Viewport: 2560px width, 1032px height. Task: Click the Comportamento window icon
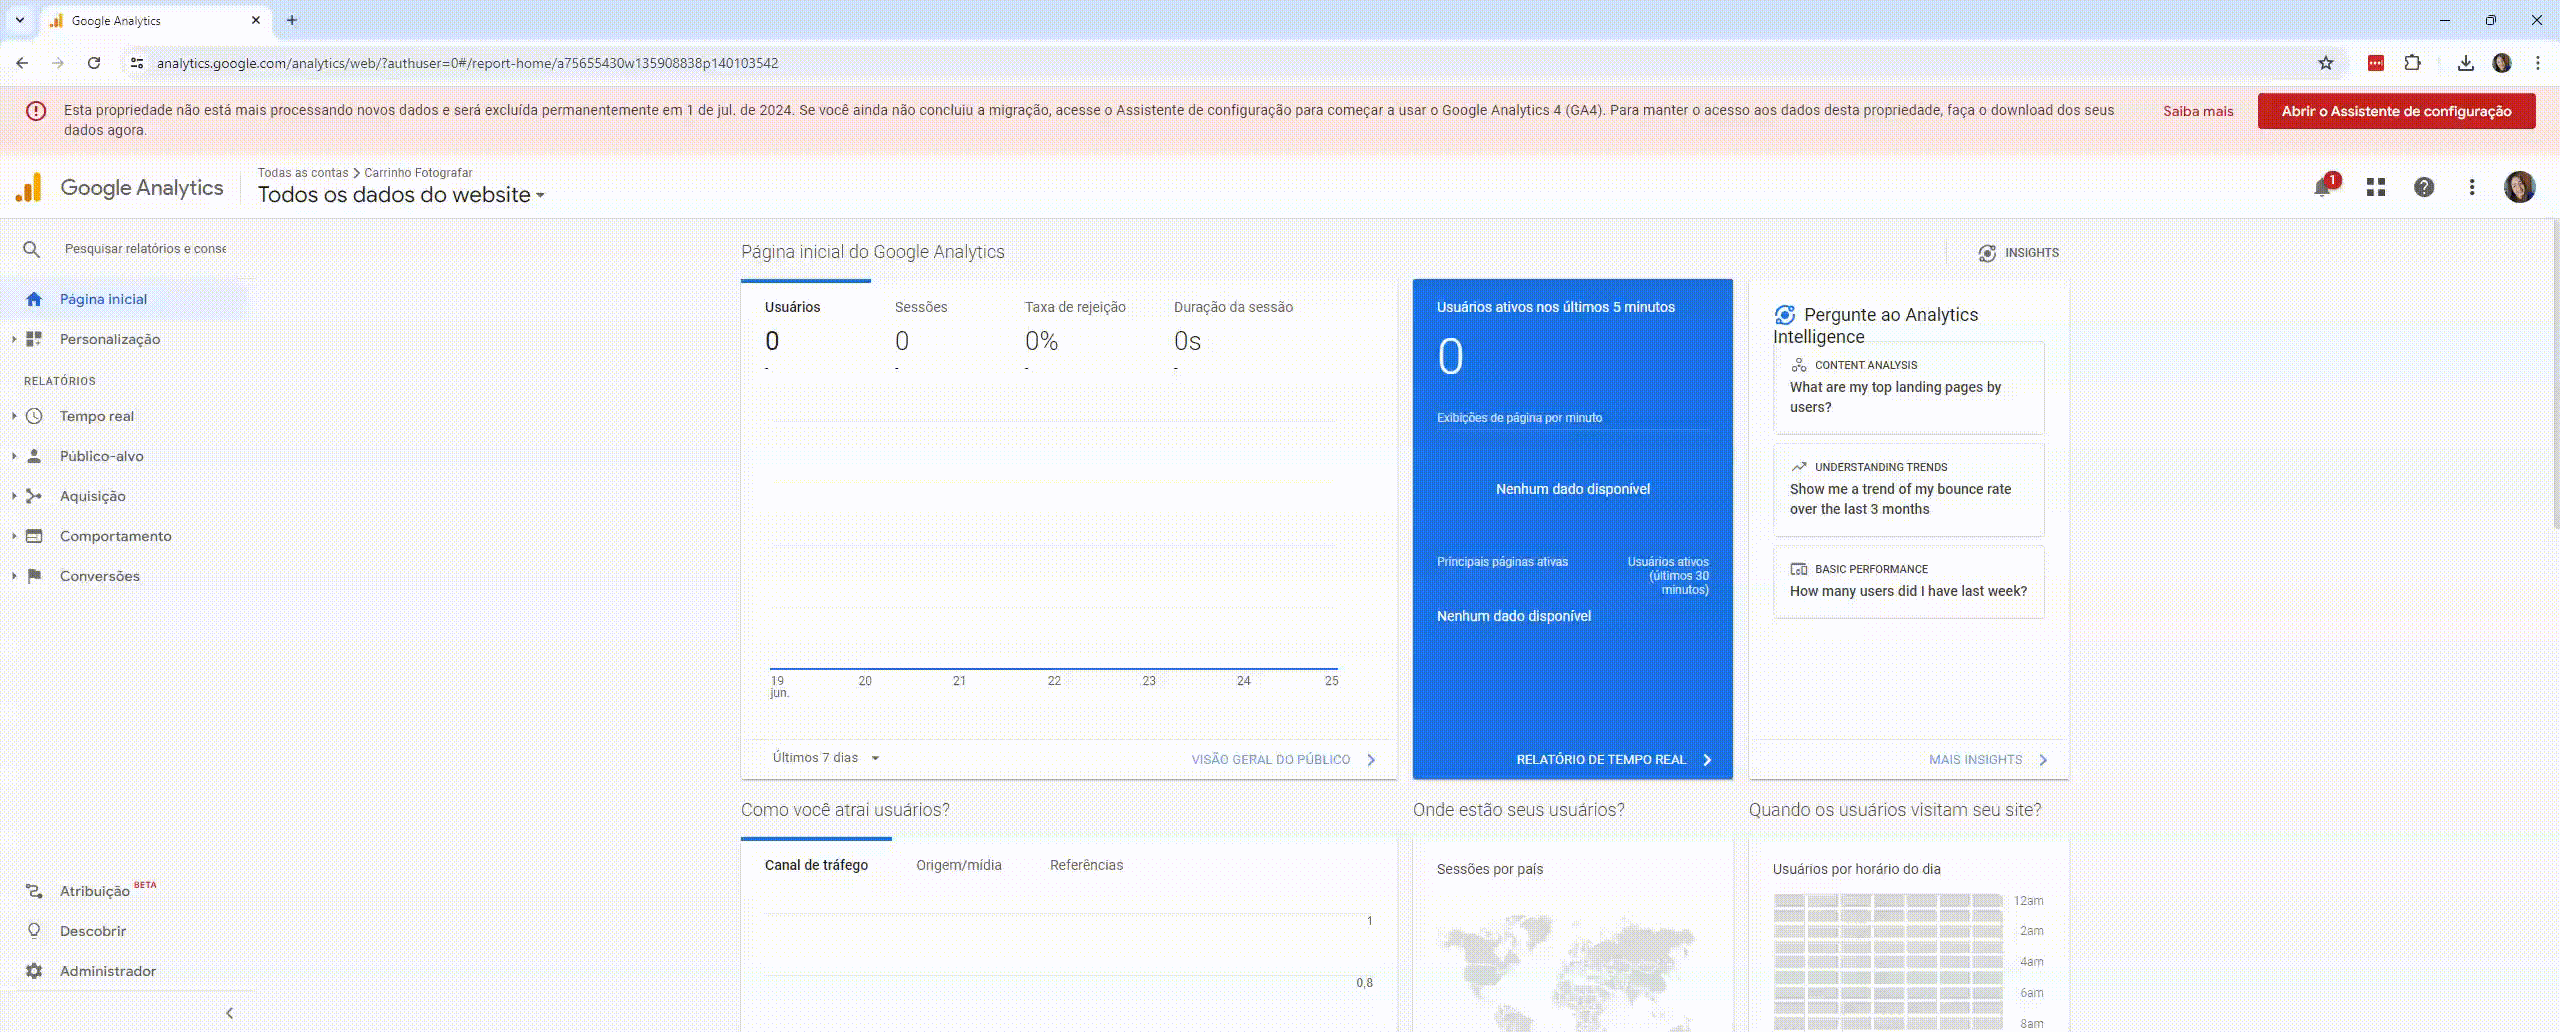[x=34, y=536]
